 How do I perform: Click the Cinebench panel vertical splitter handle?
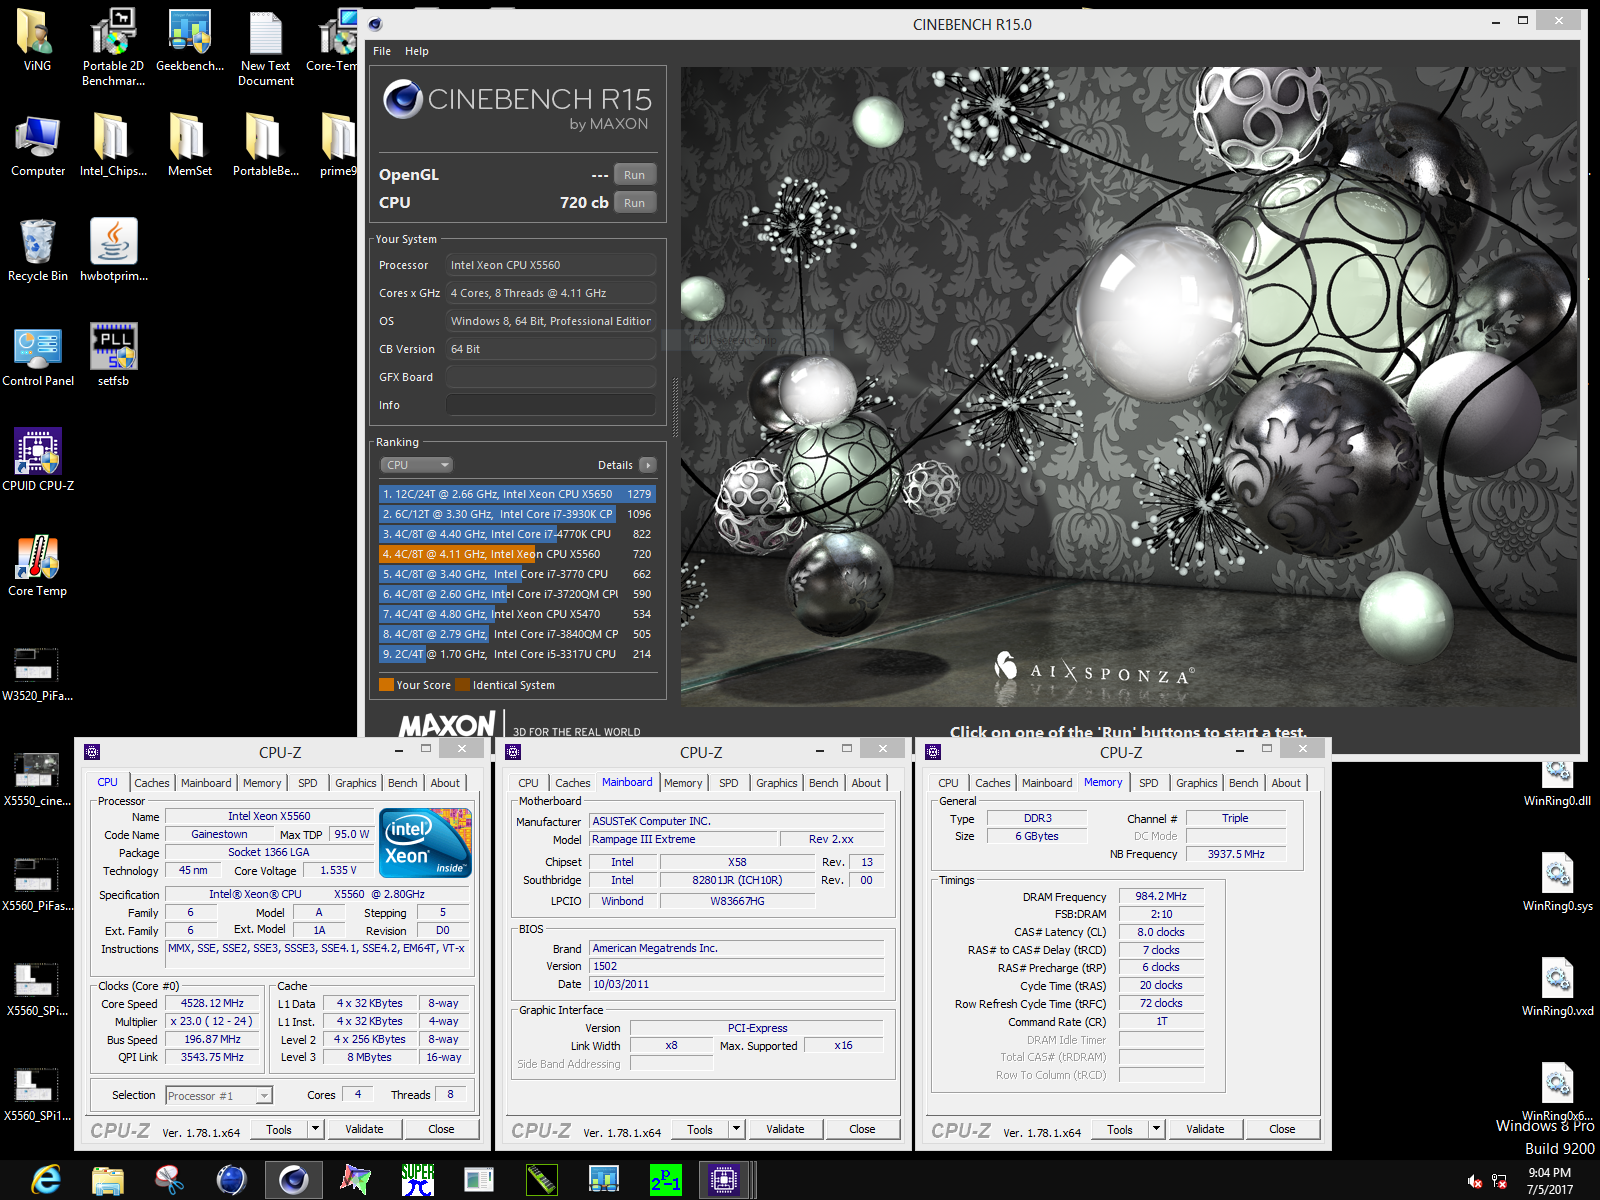click(x=675, y=407)
